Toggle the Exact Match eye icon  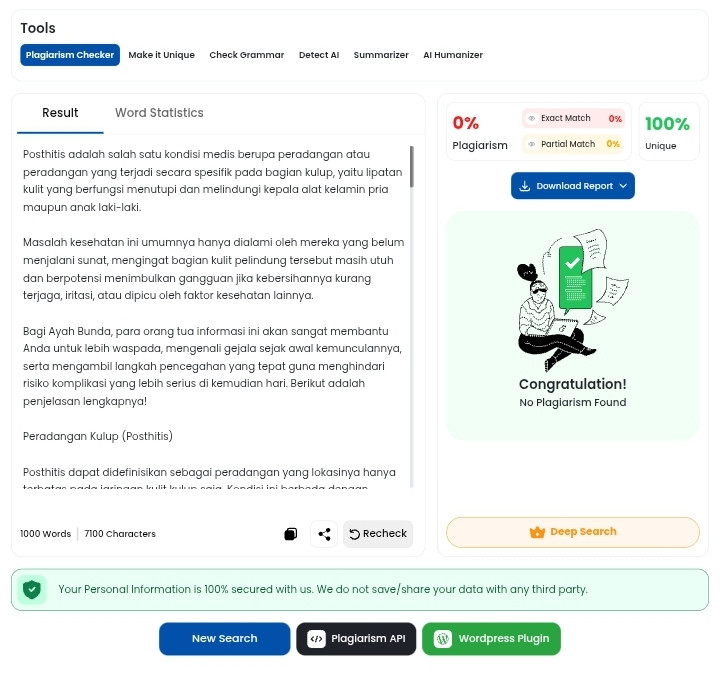pyautogui.click(x=531, y=118)
